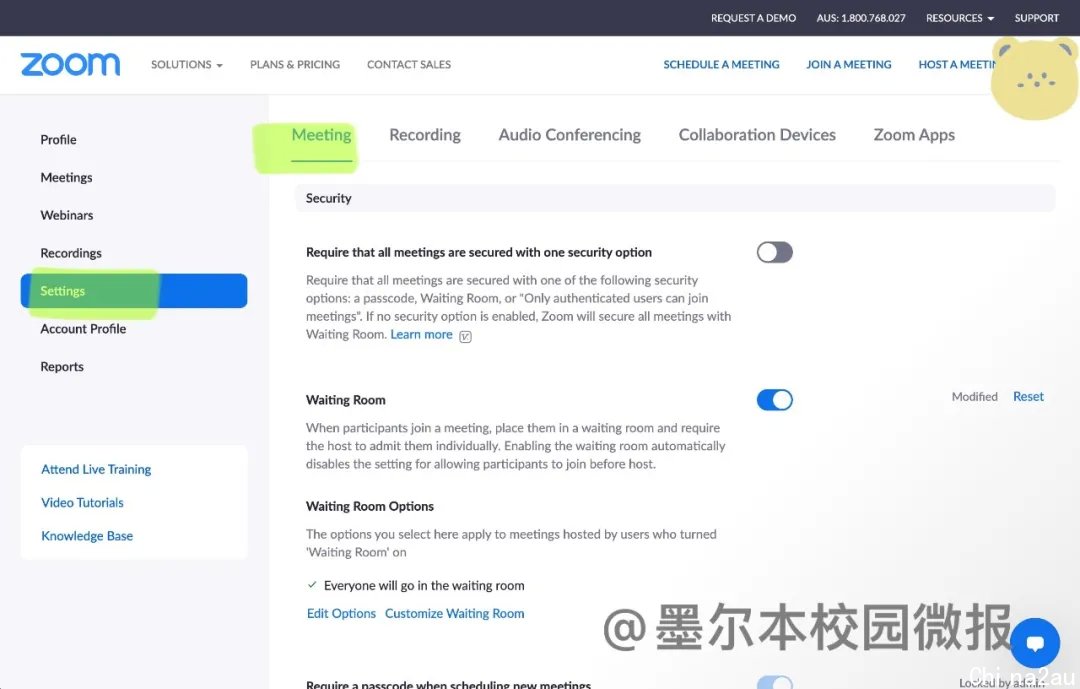This screenshot has height=689, width=1080.
Task: Go to the Zoom Apps tab
Action: (914, 135)
